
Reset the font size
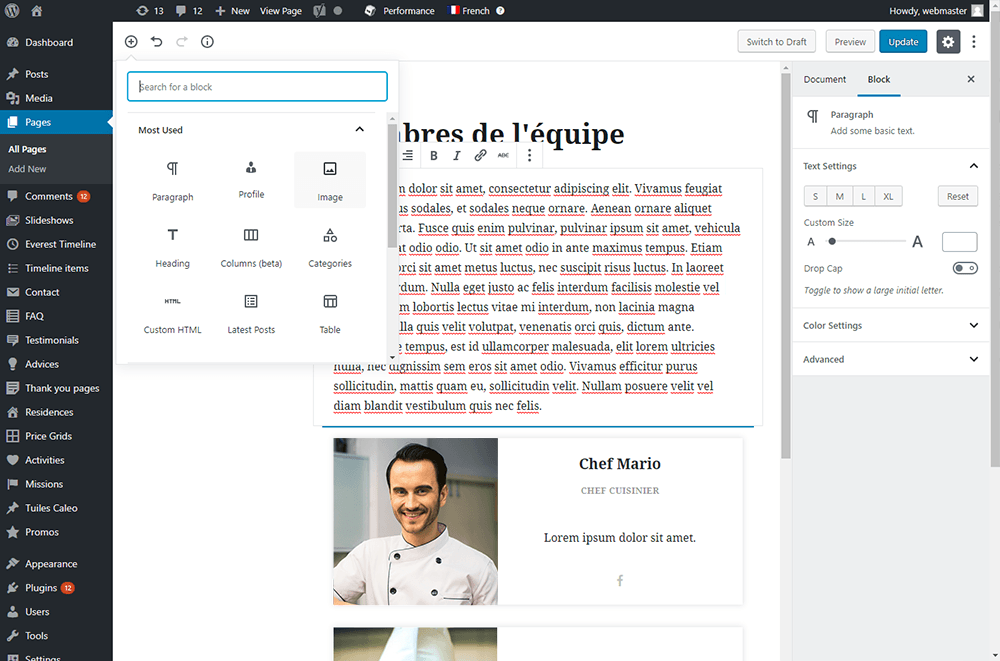tap(957, 197)
